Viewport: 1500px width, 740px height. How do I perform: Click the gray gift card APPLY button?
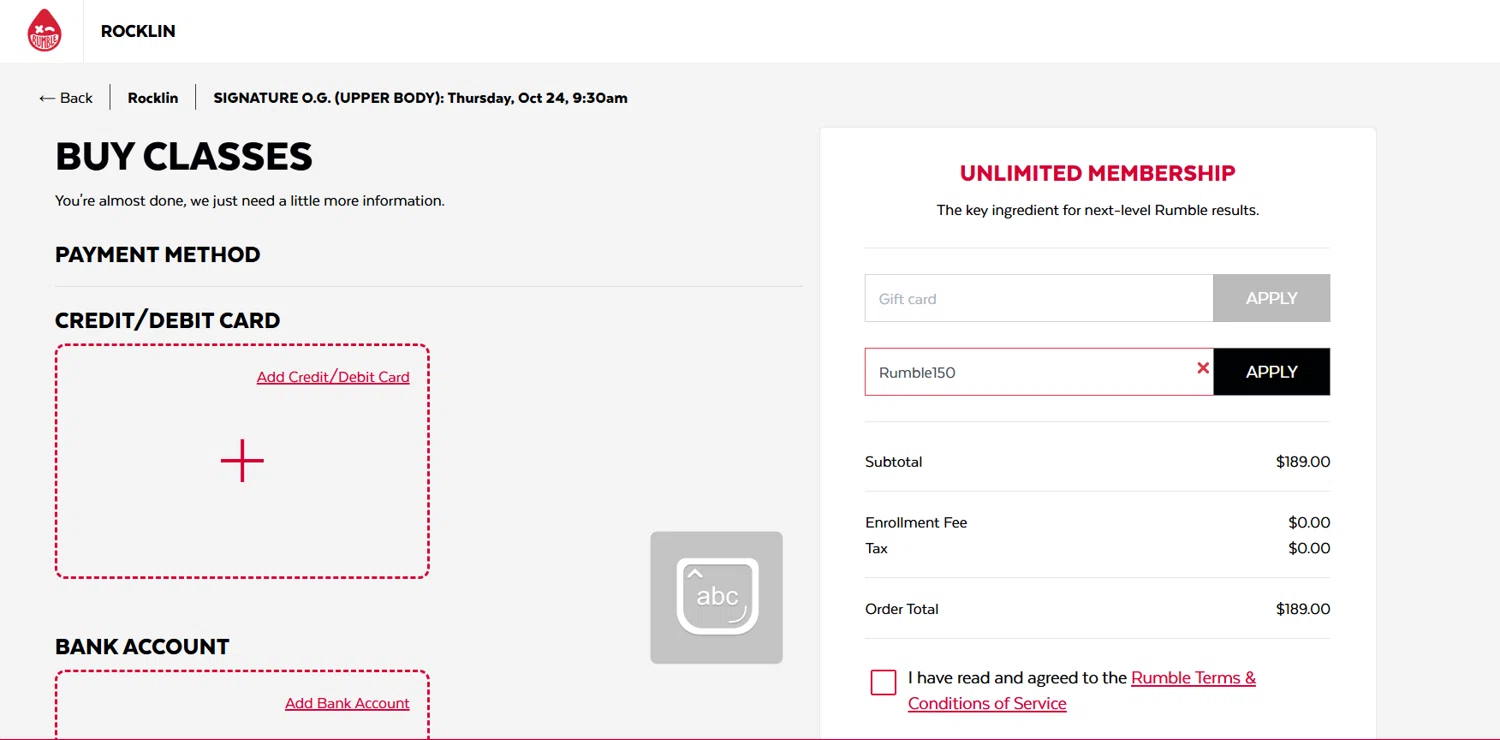[x=1271, y=298]
